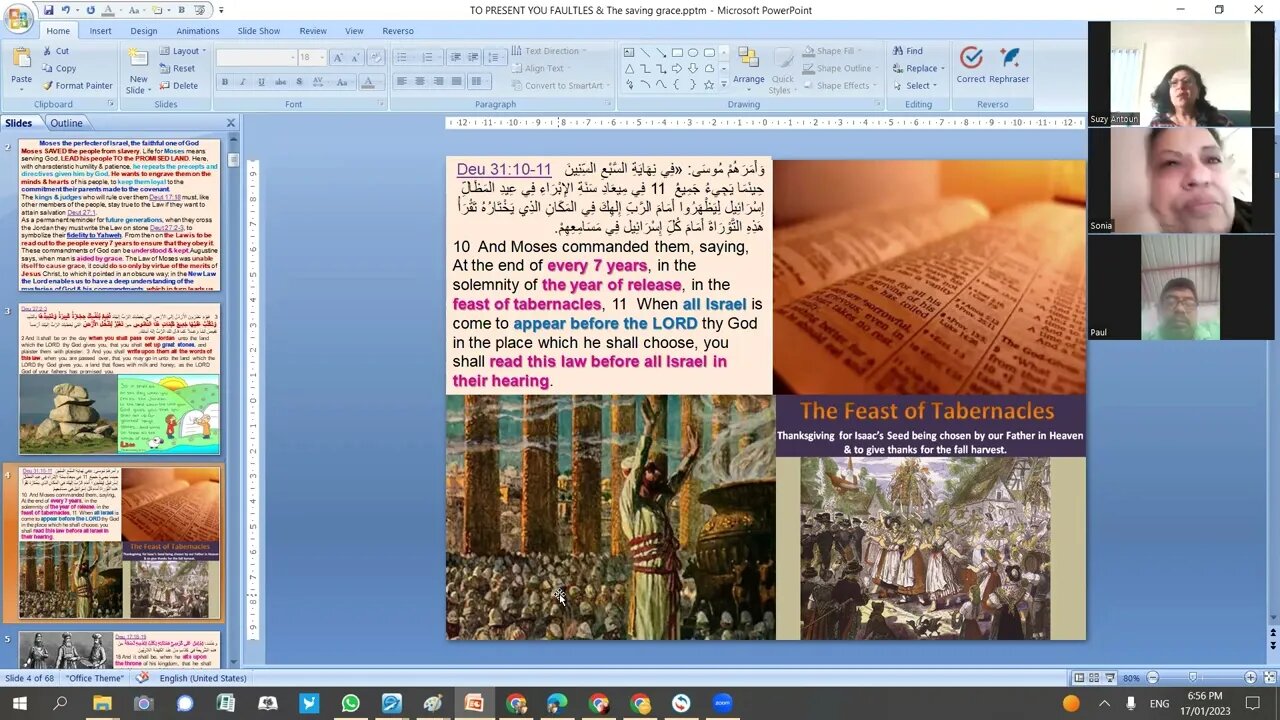Image resolution: width=1280 pixels, height=720 pixels.
Task: Align text to the right
Action: point(438,82)
